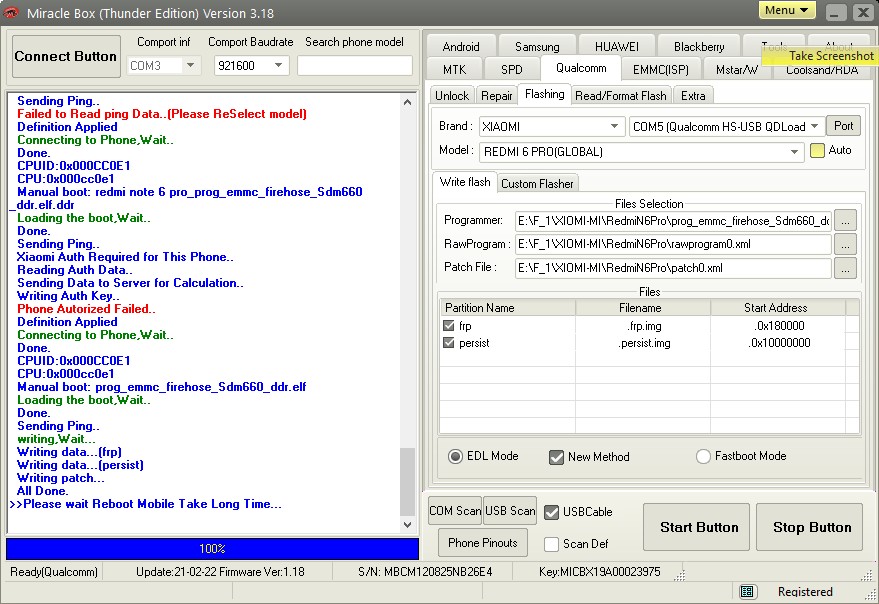Switch to the MTK tab
879x604 pixels.
455,70
